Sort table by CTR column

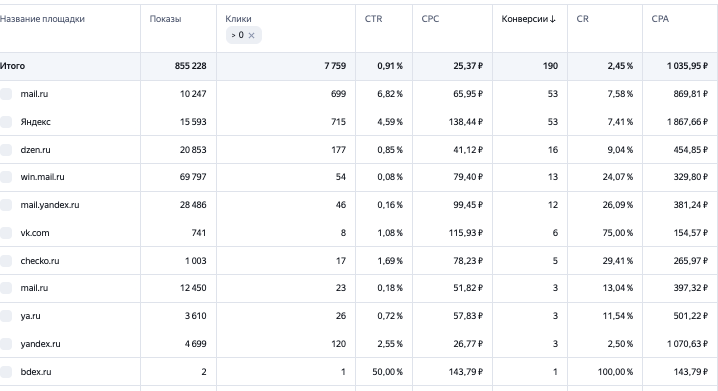(373, 19)
